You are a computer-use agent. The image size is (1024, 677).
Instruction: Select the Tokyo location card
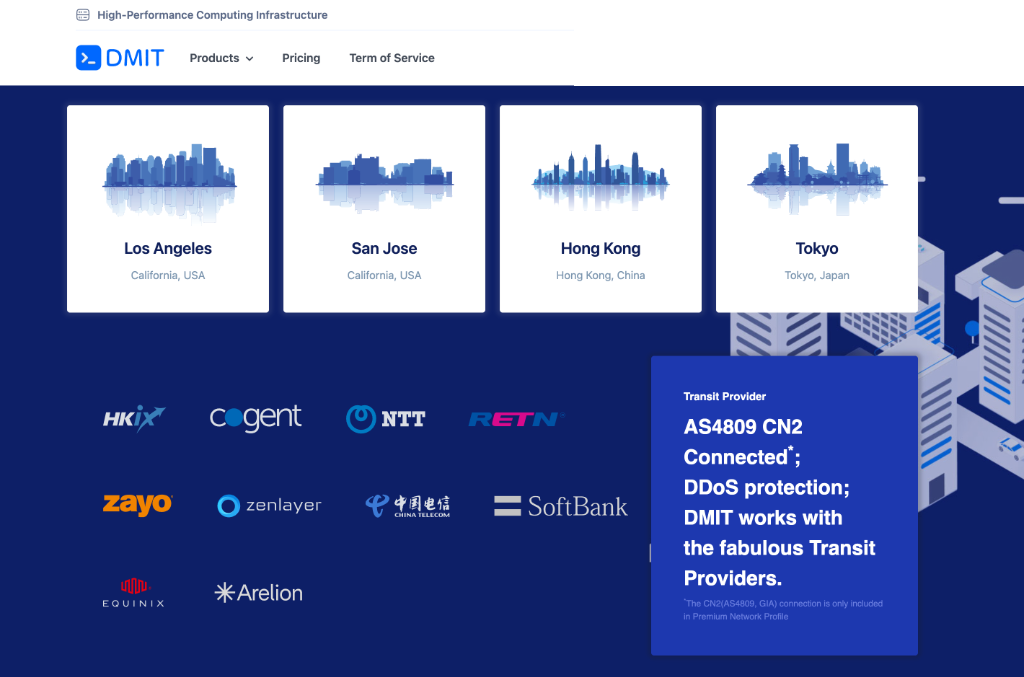pos(817,209)
